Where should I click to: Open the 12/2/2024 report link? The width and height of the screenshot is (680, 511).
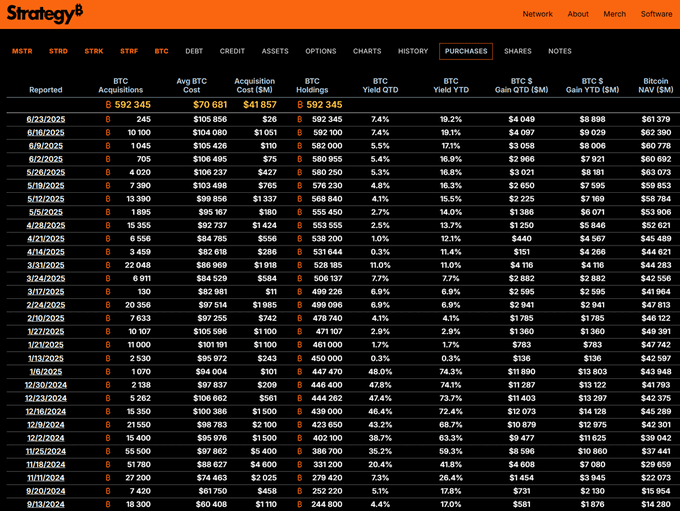tap(46, 438)
